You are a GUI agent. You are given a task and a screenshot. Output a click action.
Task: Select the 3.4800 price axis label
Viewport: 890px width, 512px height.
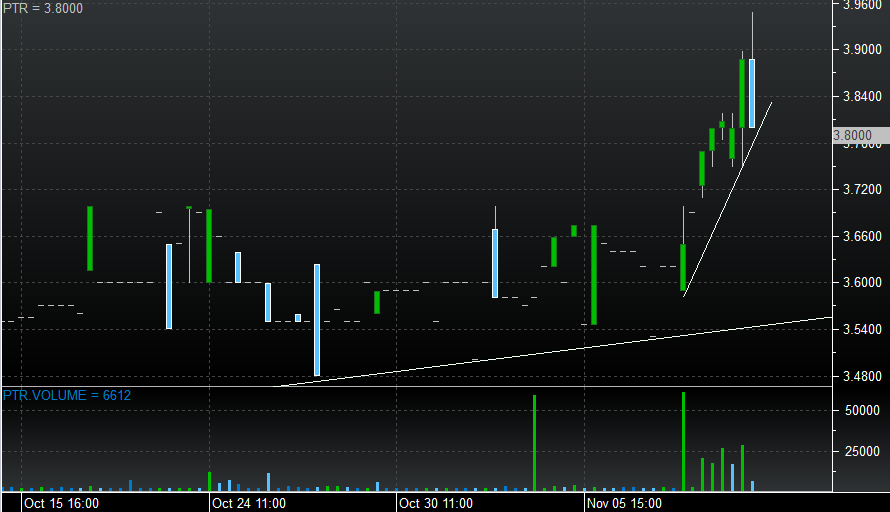click(861, 376)
